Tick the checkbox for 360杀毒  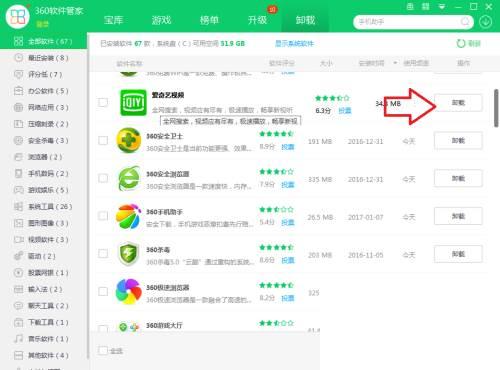[x=103, y=254]
